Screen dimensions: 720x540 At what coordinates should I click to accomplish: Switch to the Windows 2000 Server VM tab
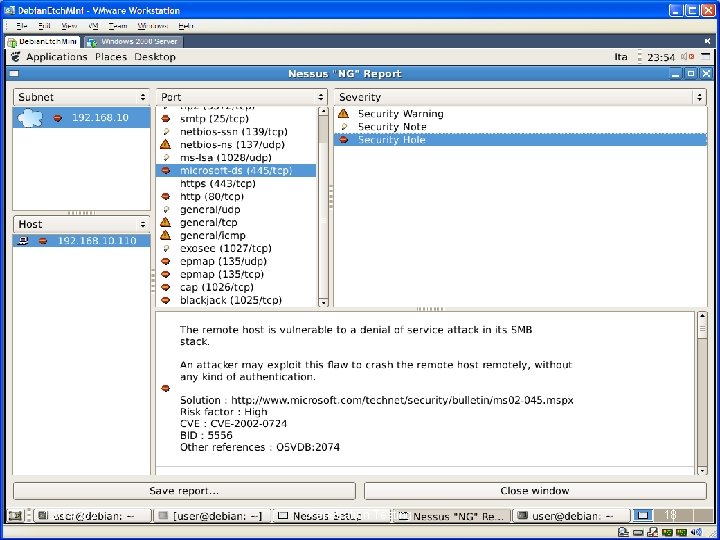click(x=134, y=42)
